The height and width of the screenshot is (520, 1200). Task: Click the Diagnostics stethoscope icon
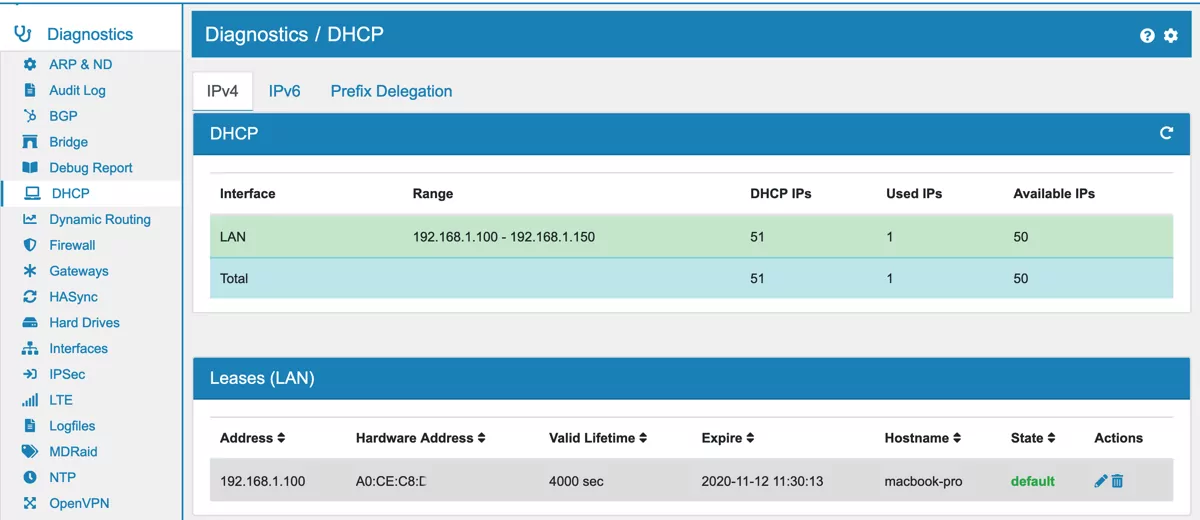tap(22, 34)
